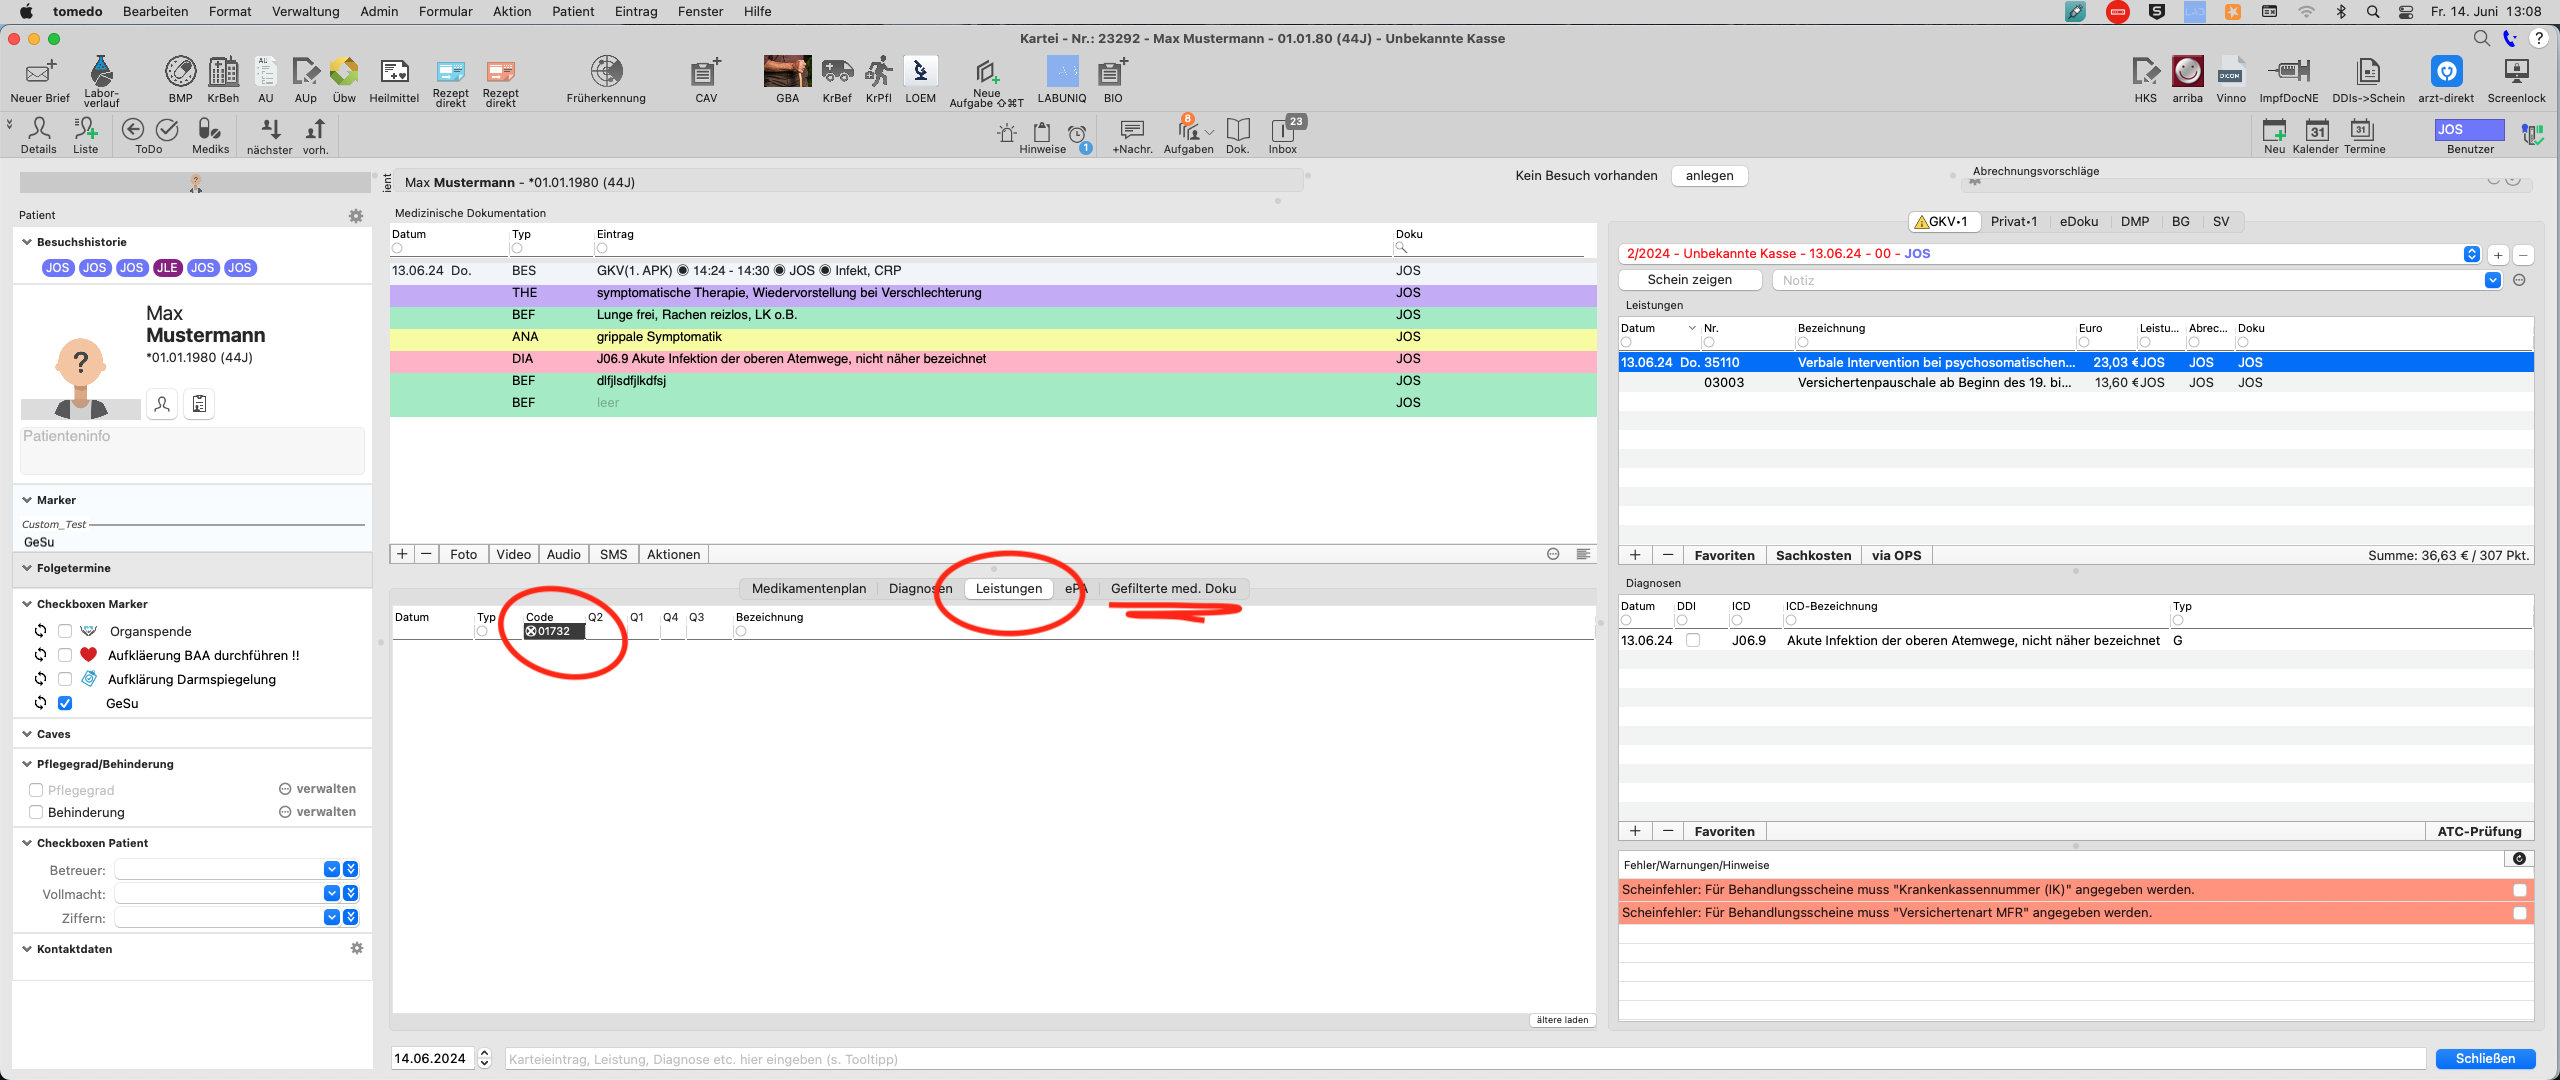Open the Mediks toolbar icon
Image resolution: width=2560 pixels, height=1080 pixels.
pyautogui.click(x=210, y=135)
